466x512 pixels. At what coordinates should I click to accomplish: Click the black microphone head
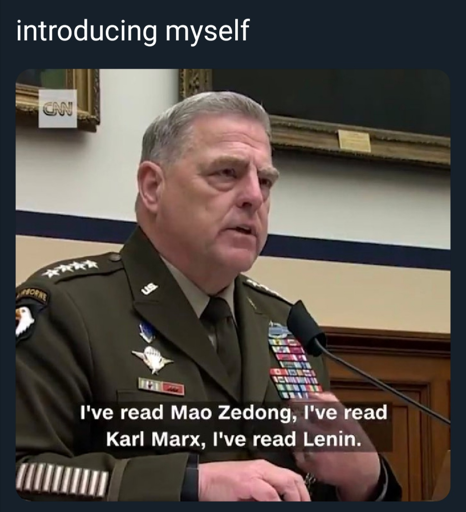coord(306,329)
